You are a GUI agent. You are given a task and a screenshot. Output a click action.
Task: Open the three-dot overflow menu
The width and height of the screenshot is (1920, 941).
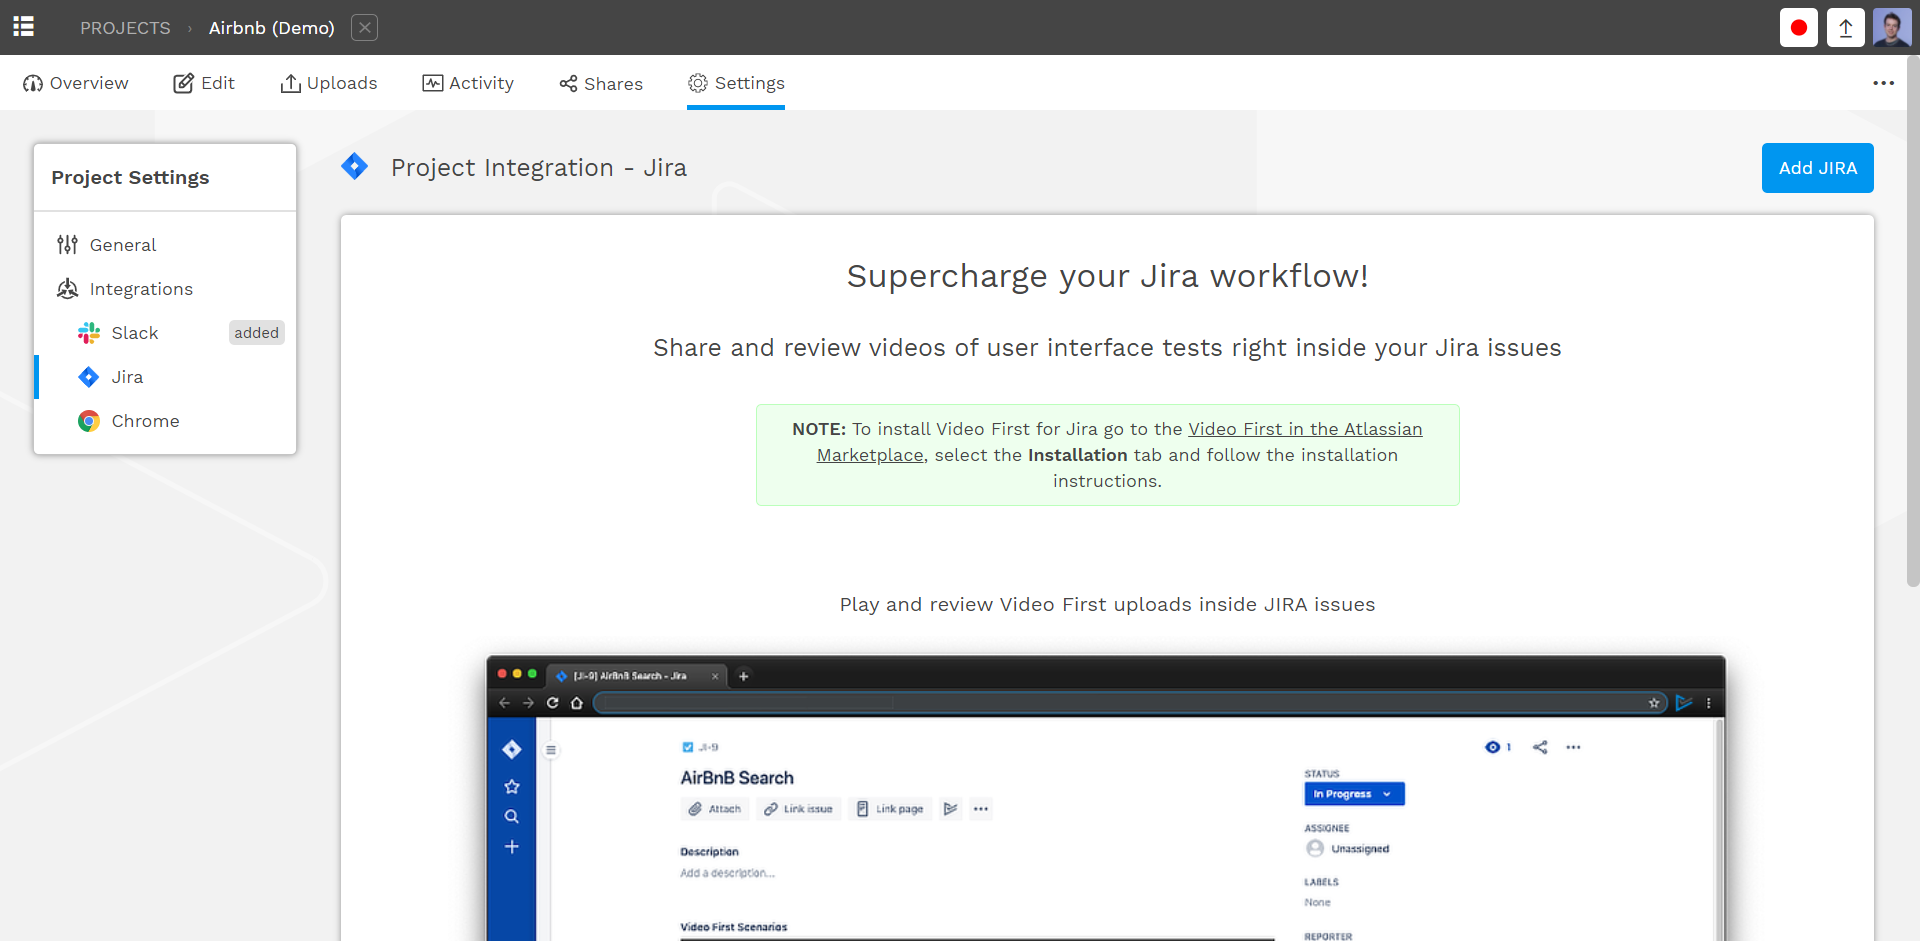(x=1884, y=83)
